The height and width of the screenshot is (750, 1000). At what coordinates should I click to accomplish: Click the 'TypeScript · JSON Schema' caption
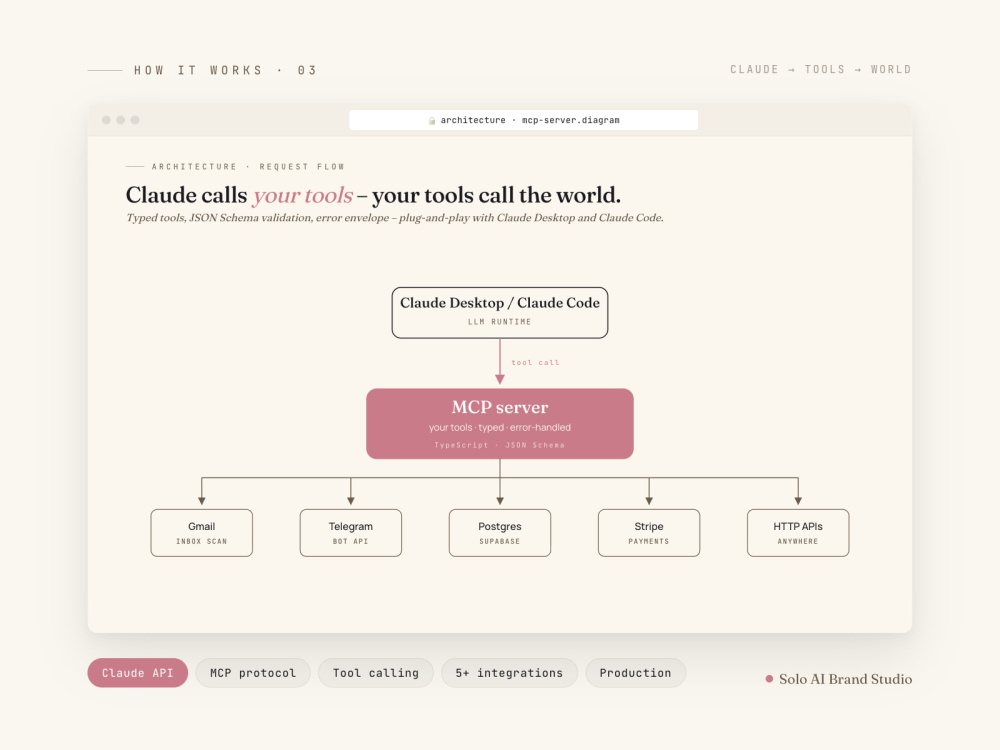point(499,445)
